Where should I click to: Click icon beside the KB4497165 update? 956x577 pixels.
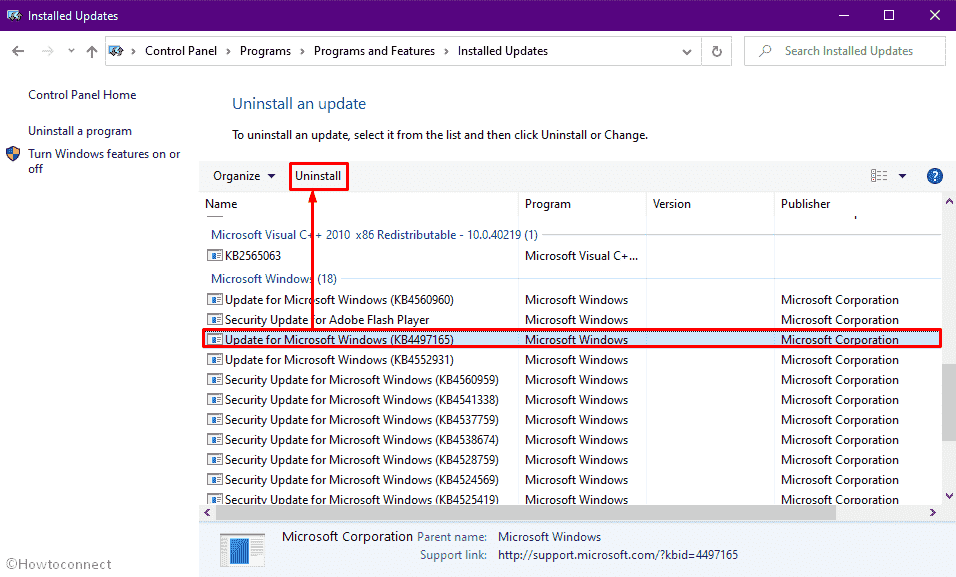click(215, 339)
